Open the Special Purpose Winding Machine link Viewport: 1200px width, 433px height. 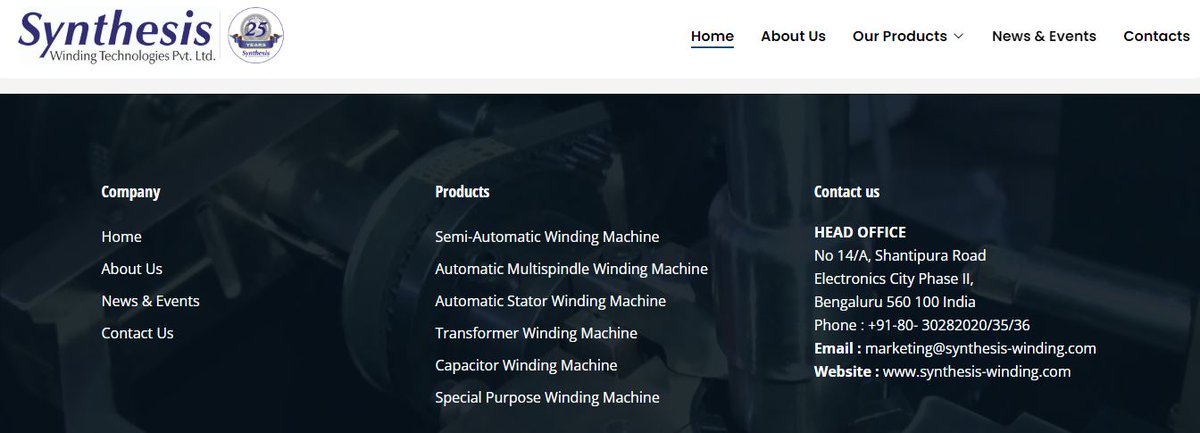(x=547, y=397)
